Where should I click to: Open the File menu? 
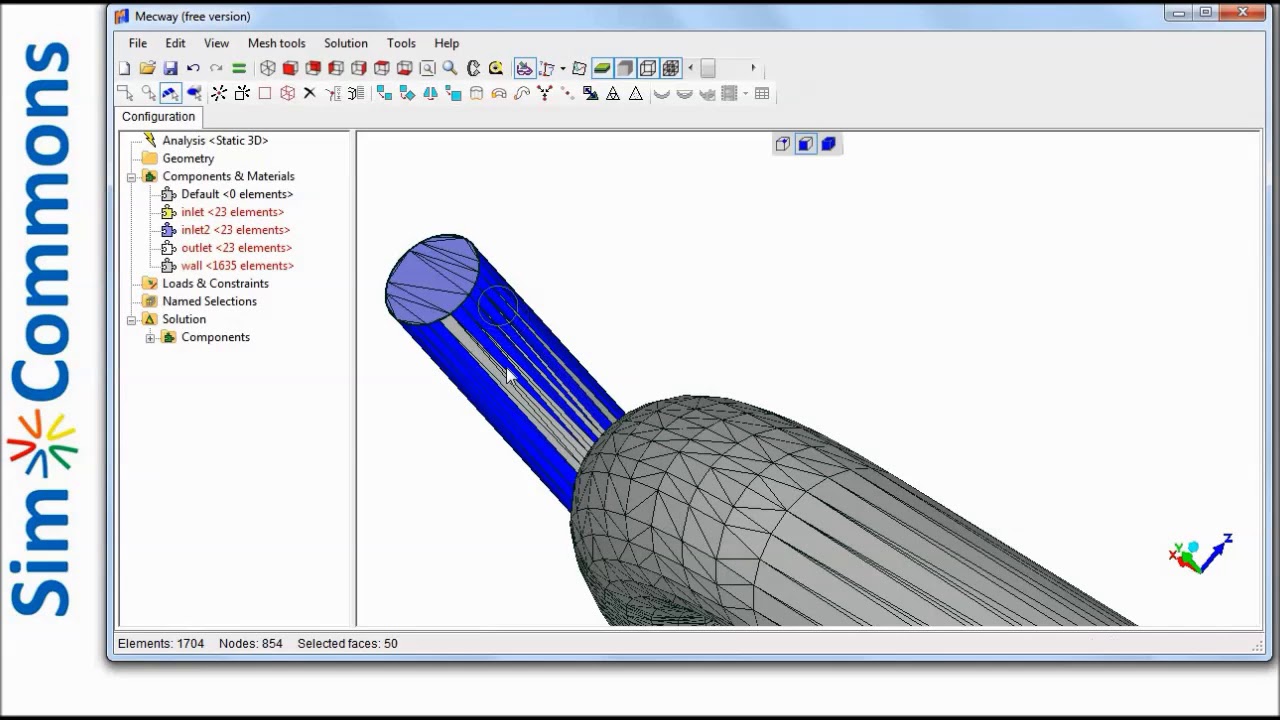pyautogui.click(x=138, y=43)
